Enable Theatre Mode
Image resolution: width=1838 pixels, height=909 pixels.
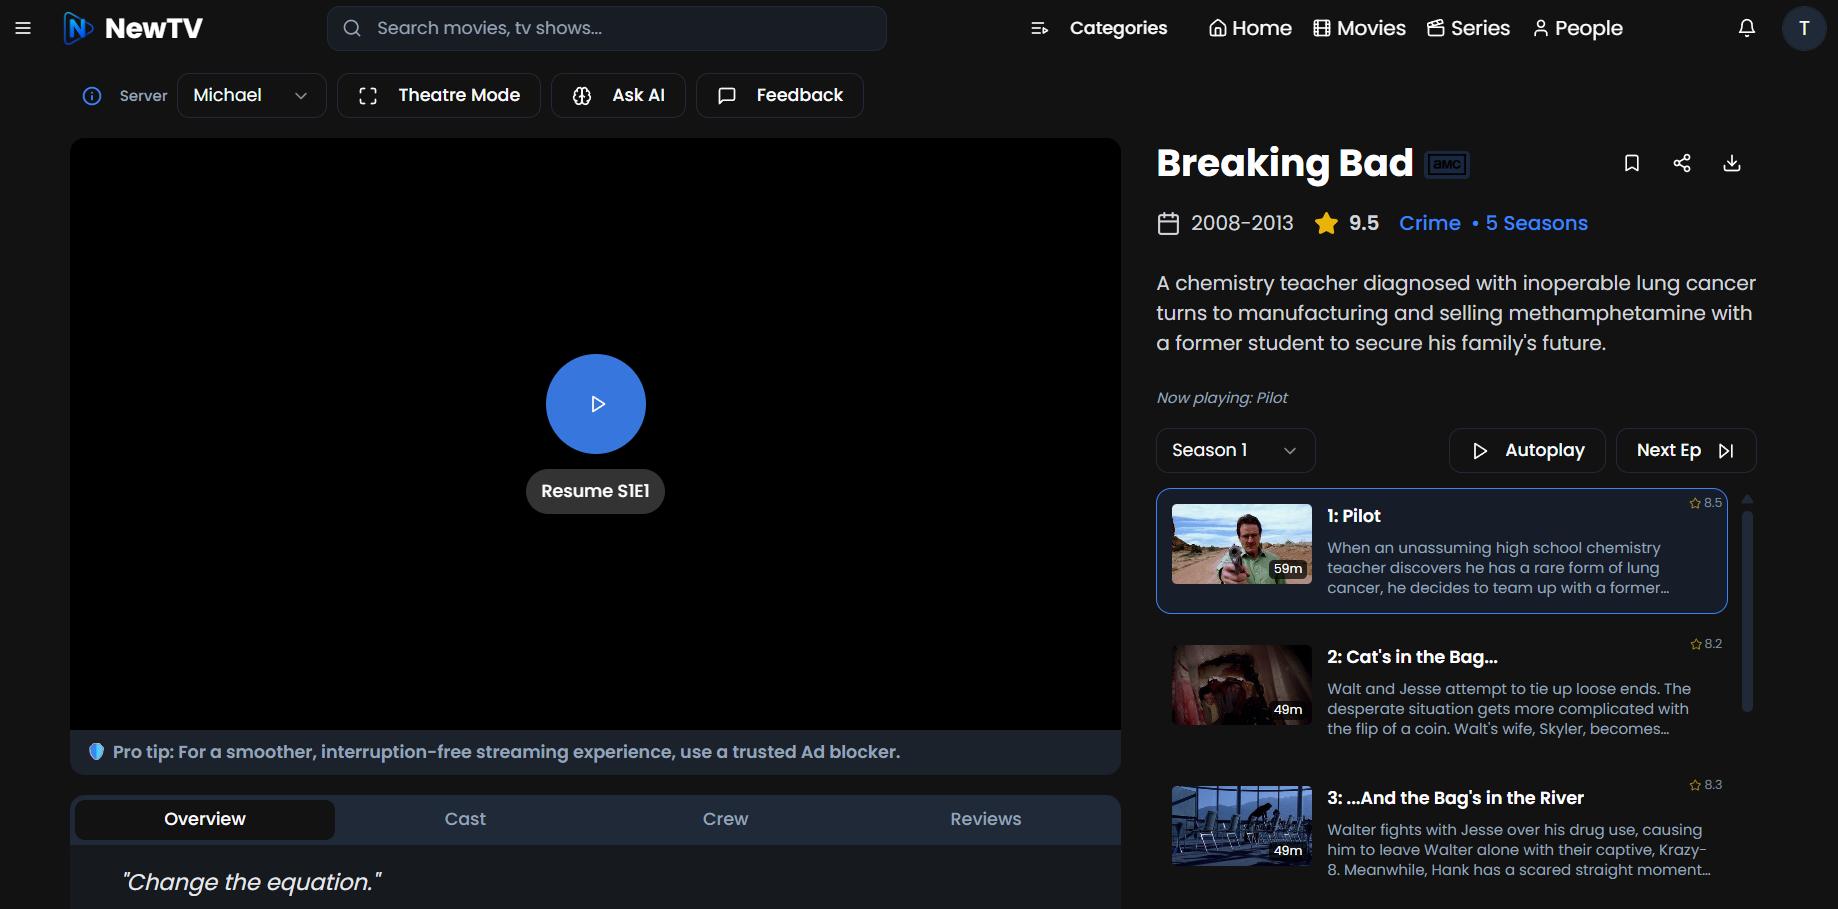pyautogui.click(x=439, y=95)
